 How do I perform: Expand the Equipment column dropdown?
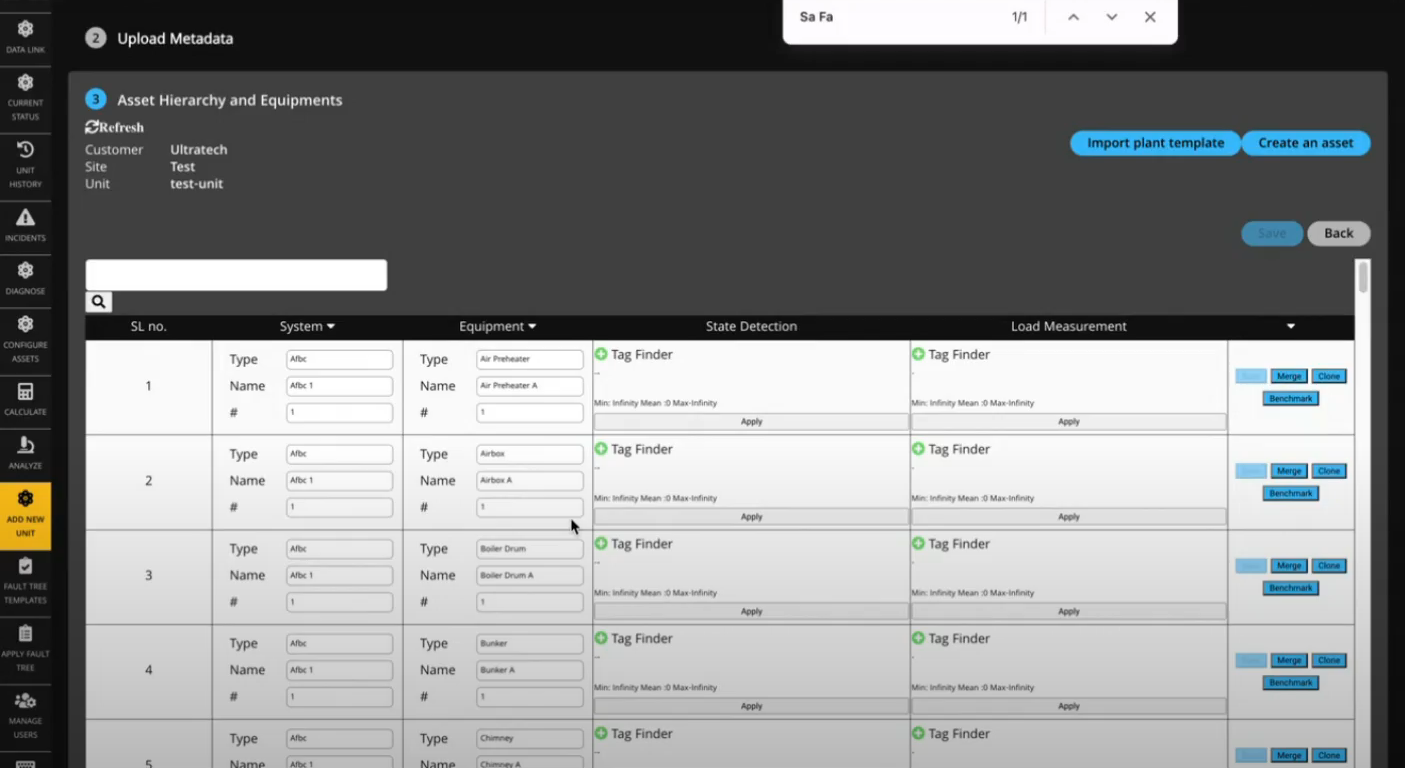tap(532, 327)
